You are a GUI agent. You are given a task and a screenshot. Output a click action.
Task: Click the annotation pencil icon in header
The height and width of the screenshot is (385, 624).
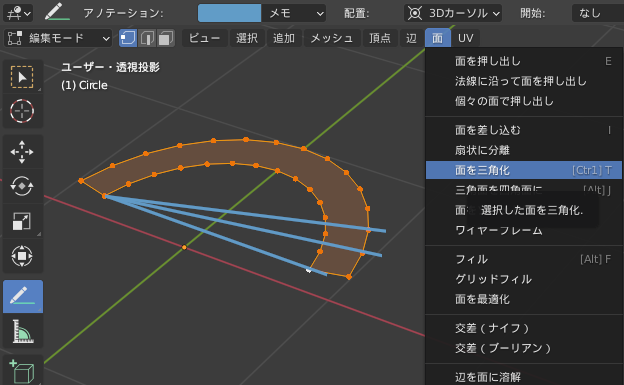pyautogui.click(x=57, y=12)
